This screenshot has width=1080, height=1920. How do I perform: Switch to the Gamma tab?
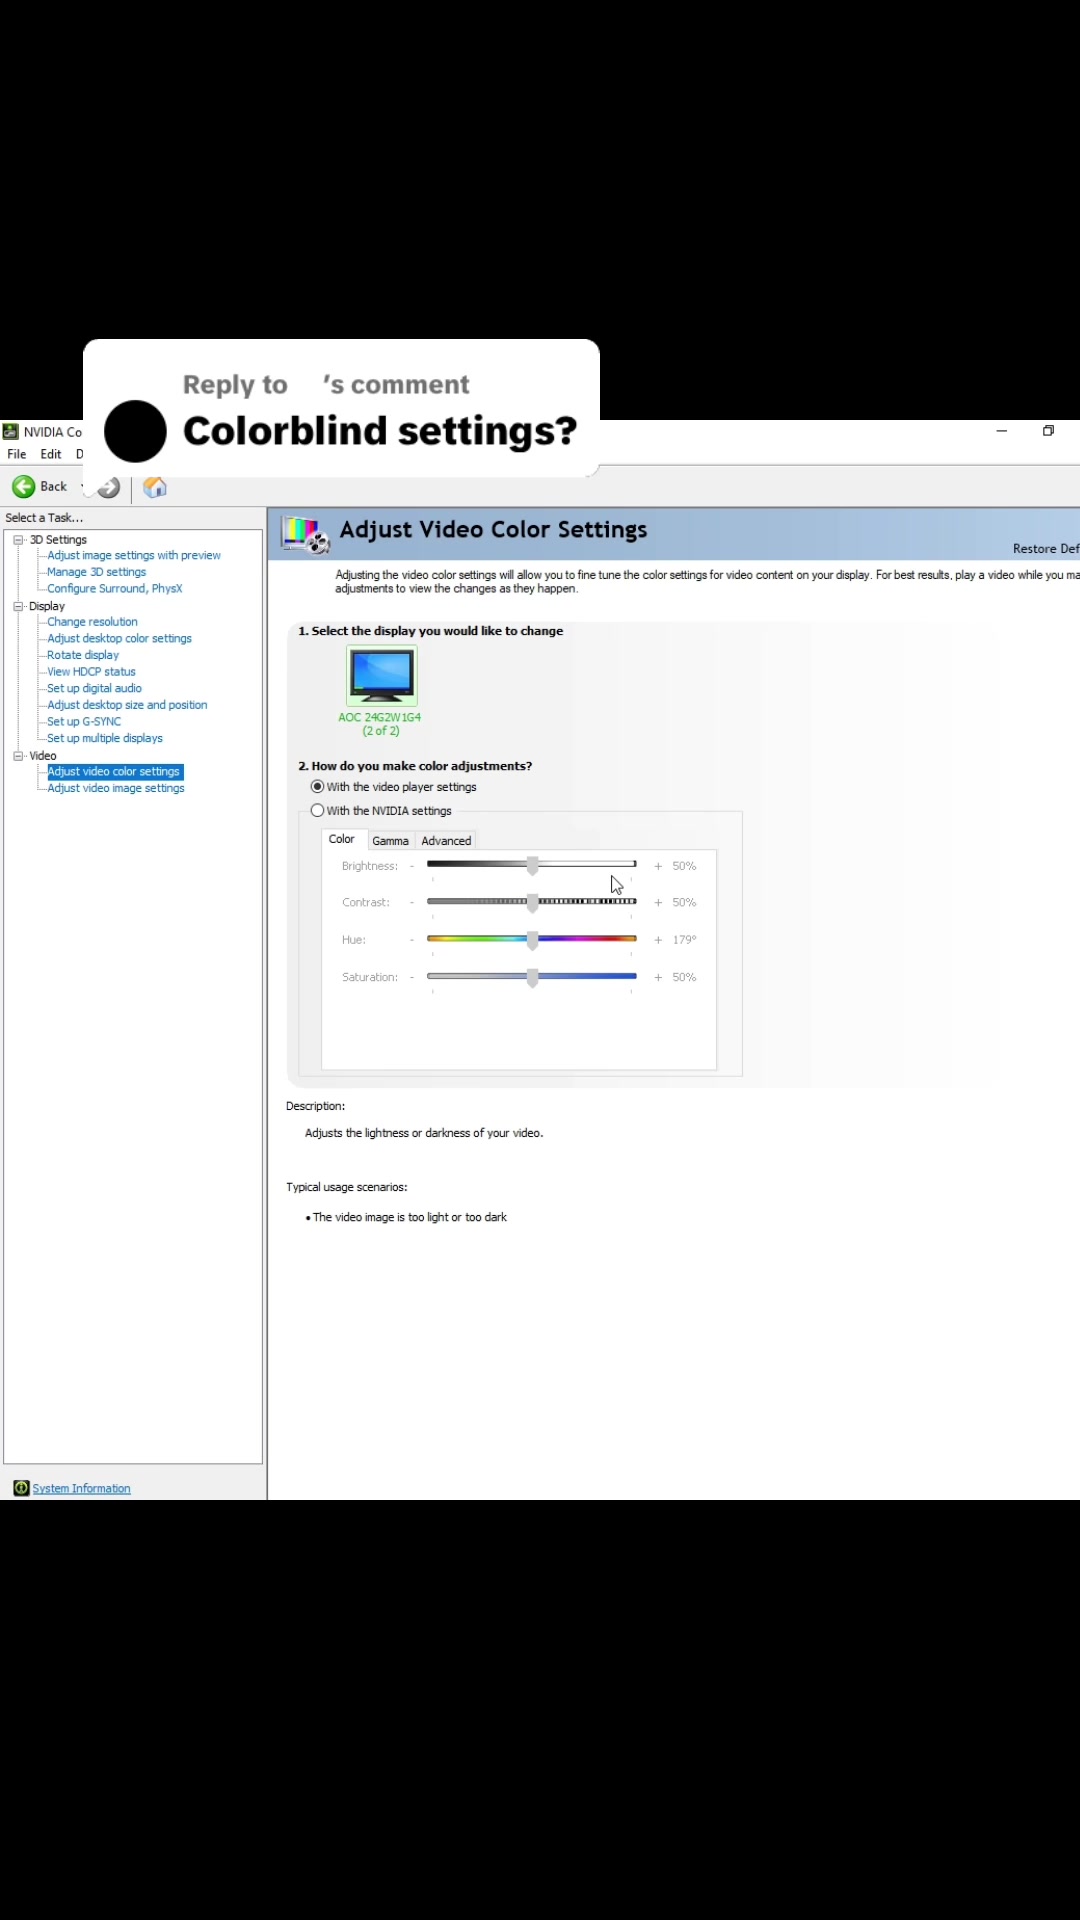pyautogui.click(x=390, y=841)
